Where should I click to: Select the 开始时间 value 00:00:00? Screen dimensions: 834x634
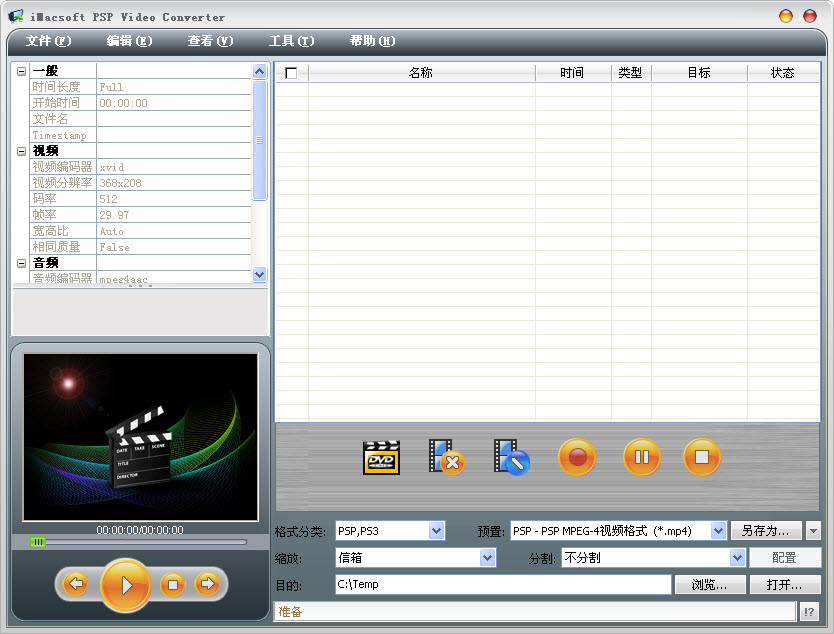coord(173,103)
